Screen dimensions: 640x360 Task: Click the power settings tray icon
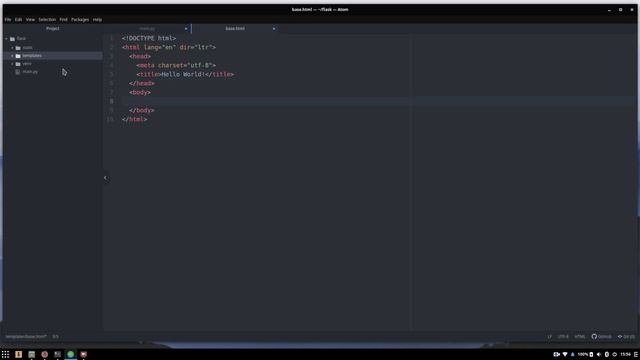coord(614,354)
